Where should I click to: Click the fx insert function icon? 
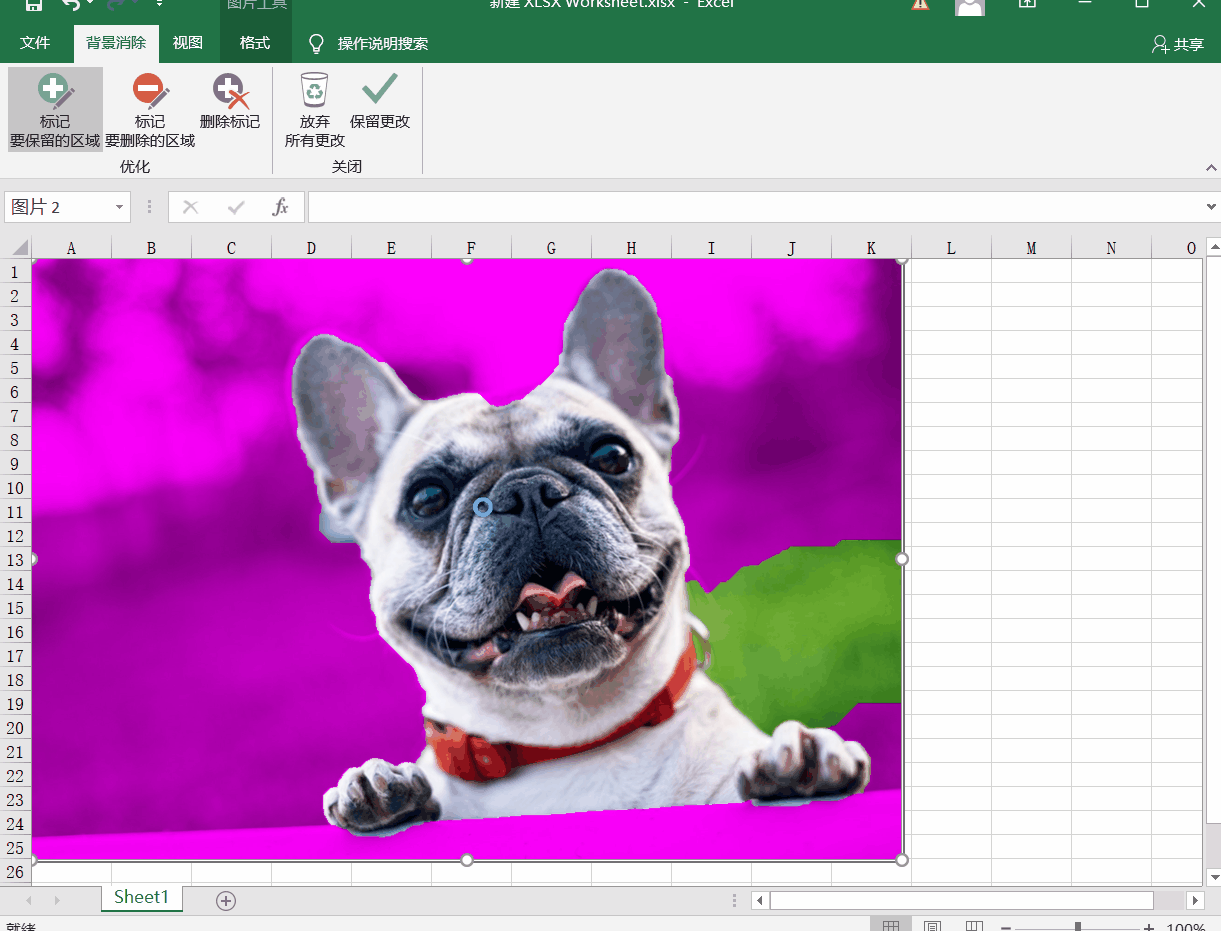click(x=281, y=207)
